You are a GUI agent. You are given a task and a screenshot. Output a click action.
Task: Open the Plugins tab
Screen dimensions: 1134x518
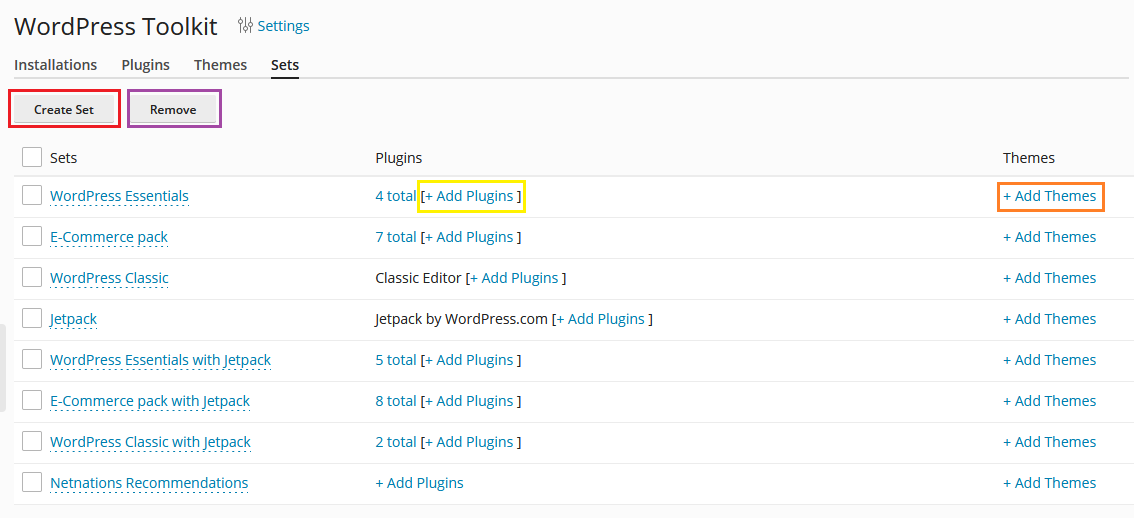point(145,64)
